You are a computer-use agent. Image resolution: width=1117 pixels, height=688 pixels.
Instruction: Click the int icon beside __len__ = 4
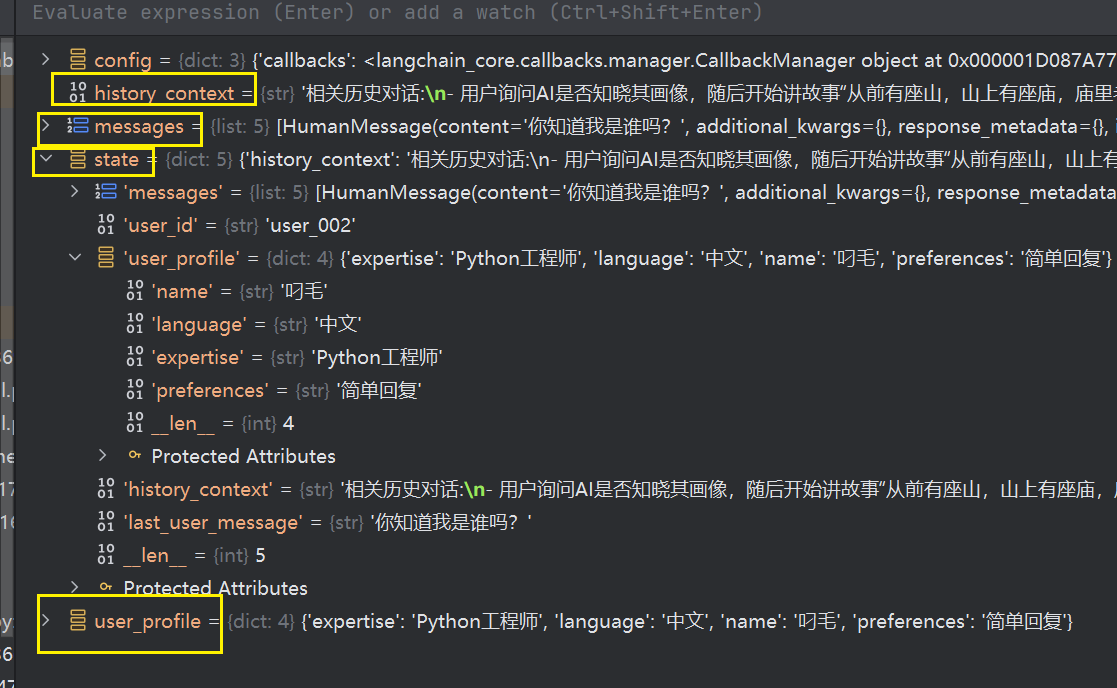coord(135,423)
